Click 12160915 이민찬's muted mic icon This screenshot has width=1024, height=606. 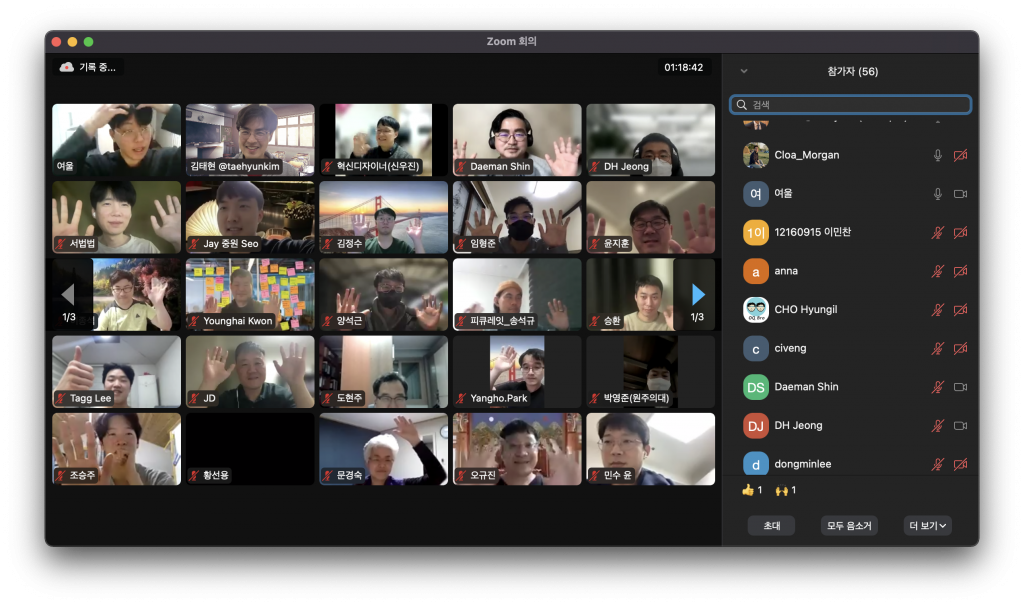[x=938, y=232]
